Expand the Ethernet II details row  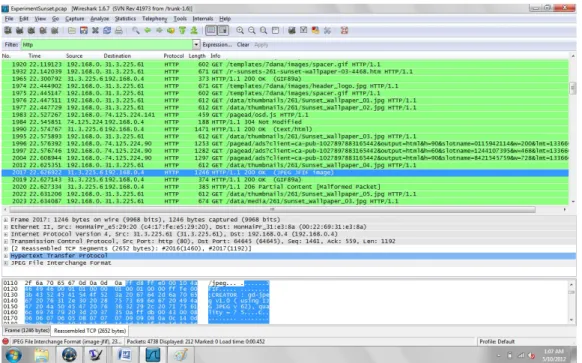tap(6, 227)
